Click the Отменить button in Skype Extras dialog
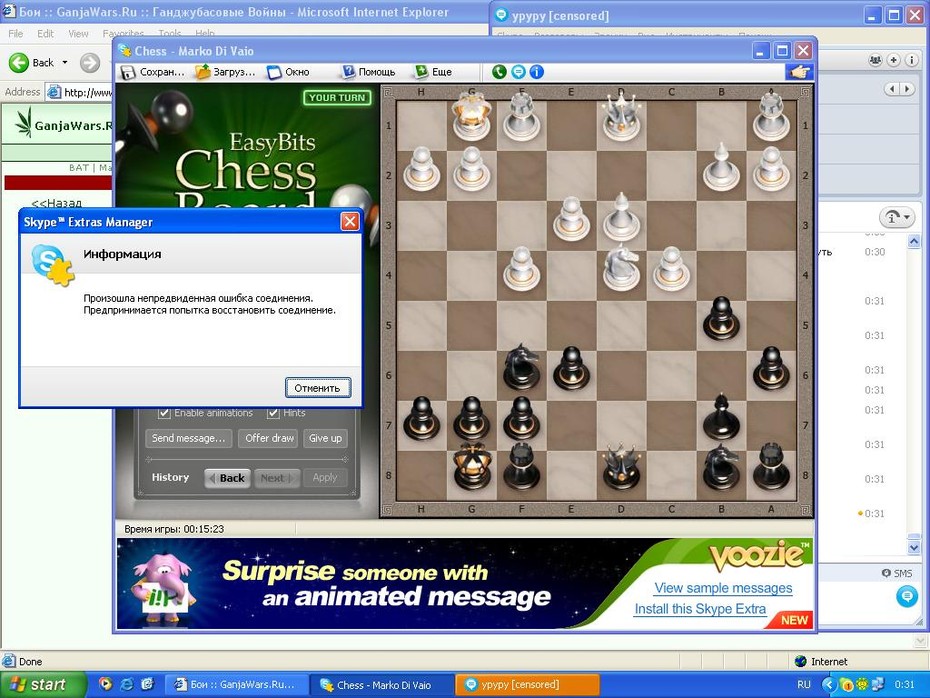This screenshot has height=698, width=930. tap(317, 388)
